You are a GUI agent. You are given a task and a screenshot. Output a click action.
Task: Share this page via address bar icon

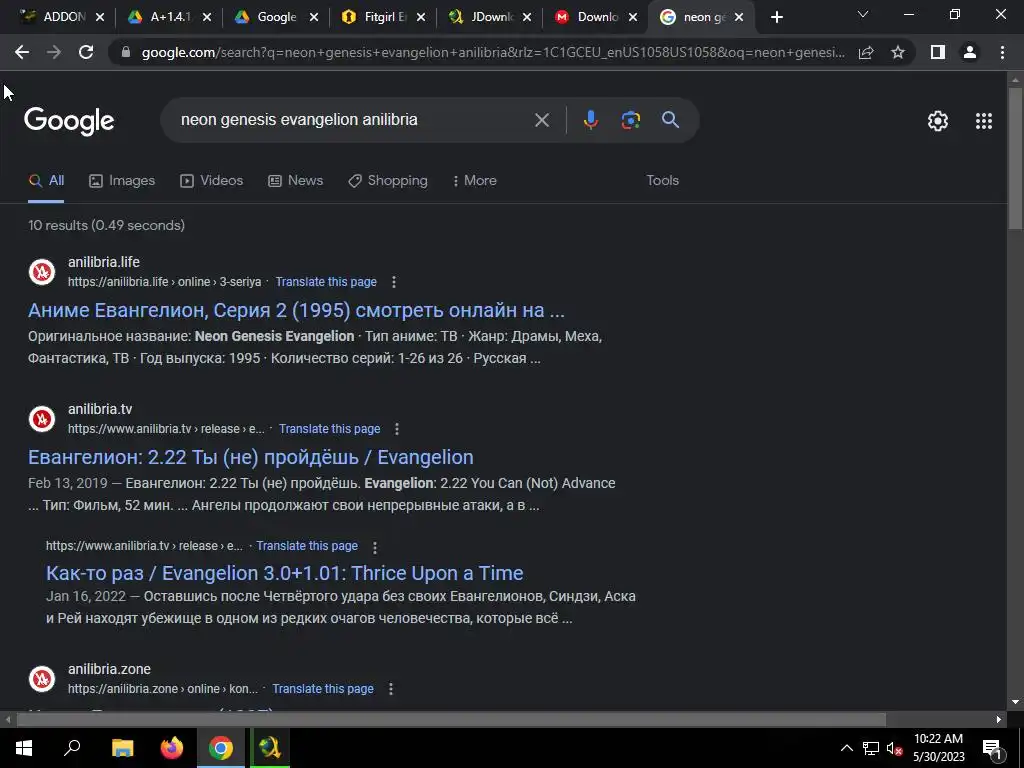click(x=866, y=52)
